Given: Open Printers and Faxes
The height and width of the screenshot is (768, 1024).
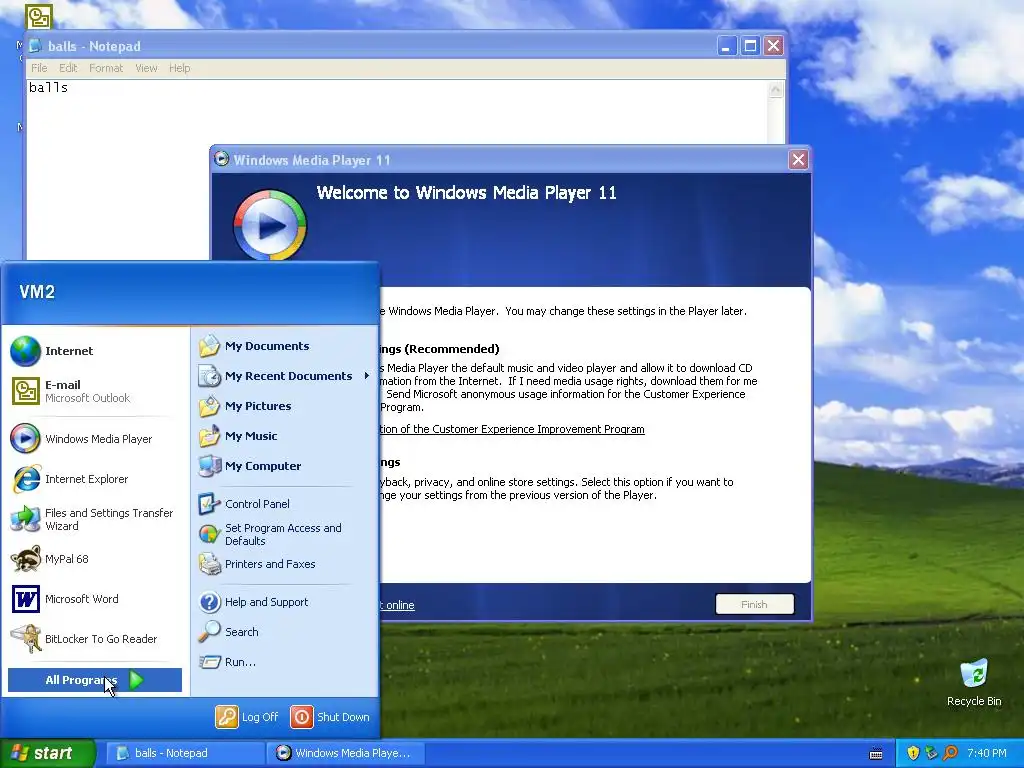Looking at the screenshot, I should pos(285,564).
